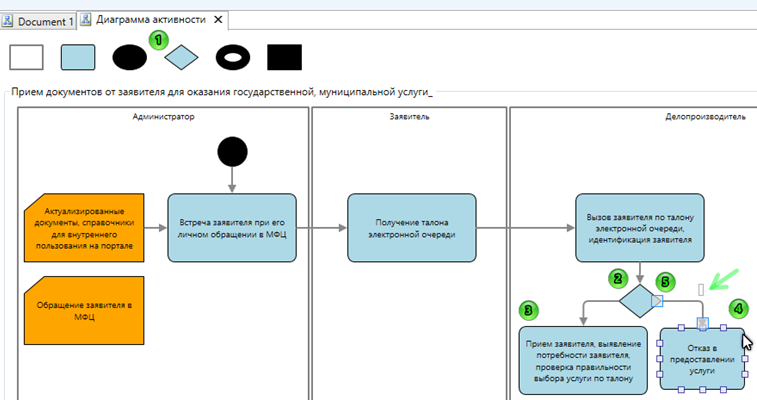This screenshot has width=757, height=400.
Task: Pick the white rectangle shape tool
Action: (x=27, y=57)
